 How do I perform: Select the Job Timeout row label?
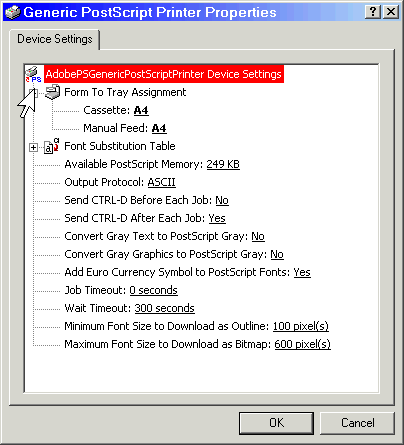tap(95, 290)
